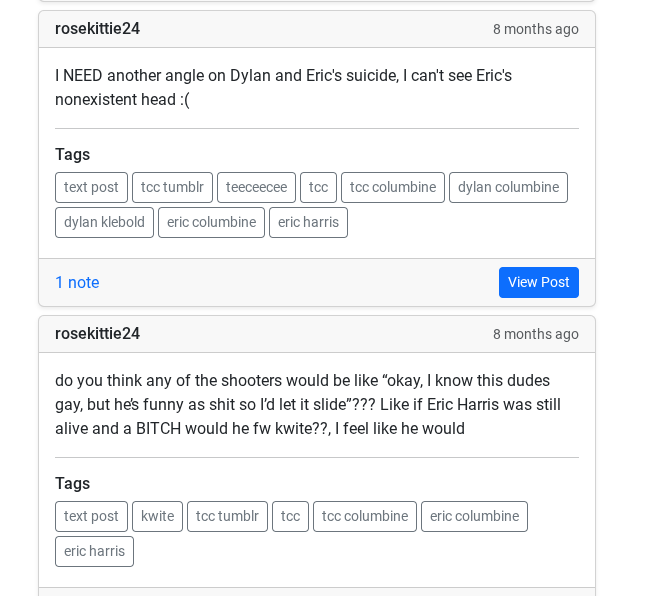The image size is (648, 596).
Task: Click rosekittie24 username on the lower post
Action: (97, 334)
